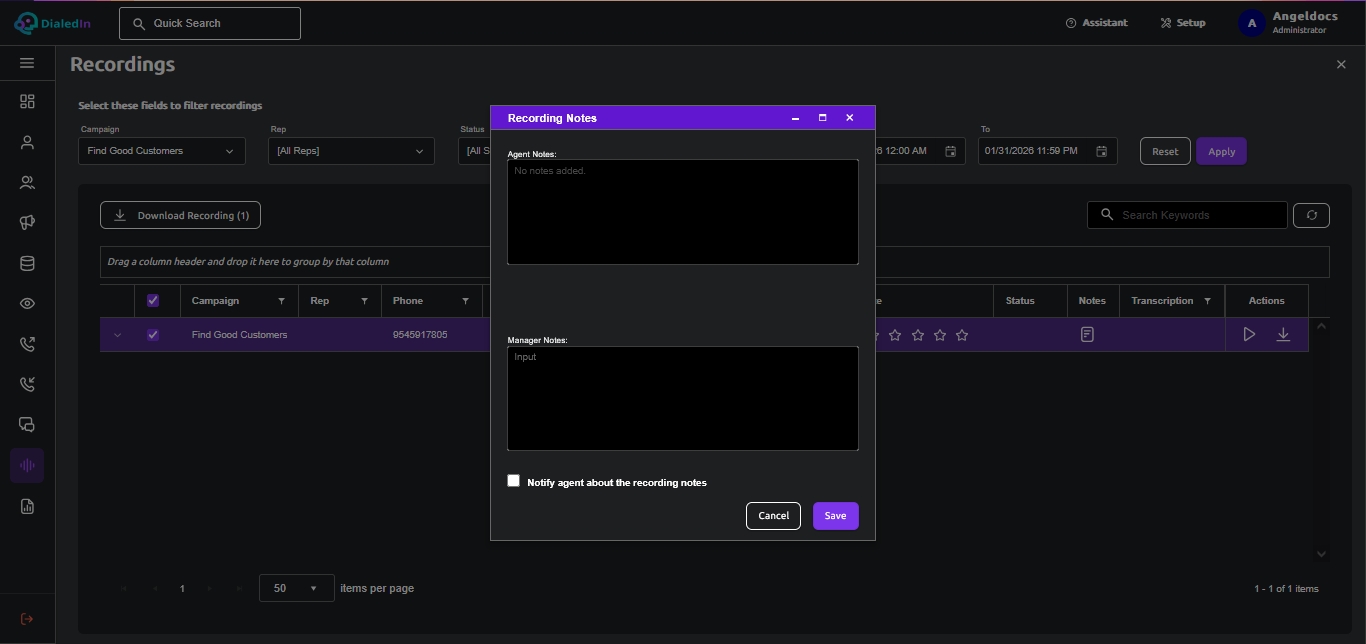The width and height of the screenshot is (1366, 644).
Task: Maximize the Recording Notes dialog
Action: click(x=823, y=118)
